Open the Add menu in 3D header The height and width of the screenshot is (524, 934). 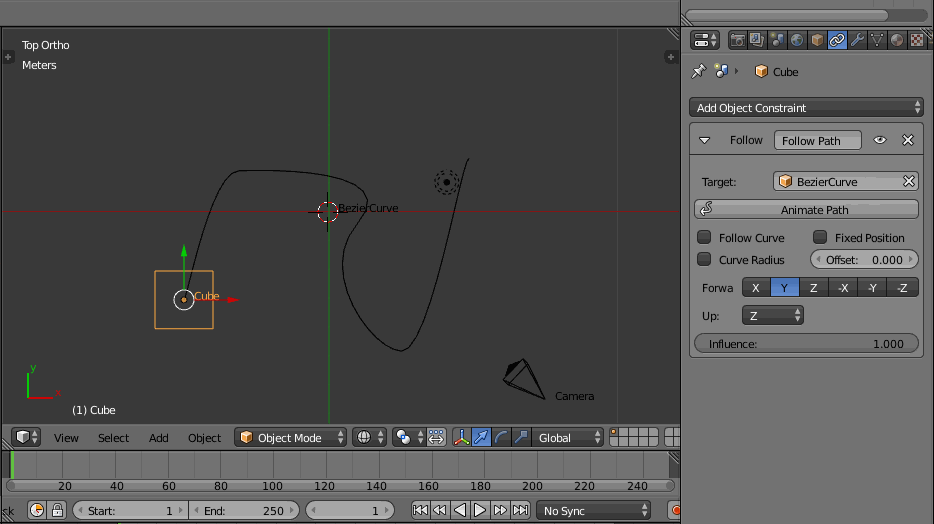pyautogui.click(x=159, y=438)
